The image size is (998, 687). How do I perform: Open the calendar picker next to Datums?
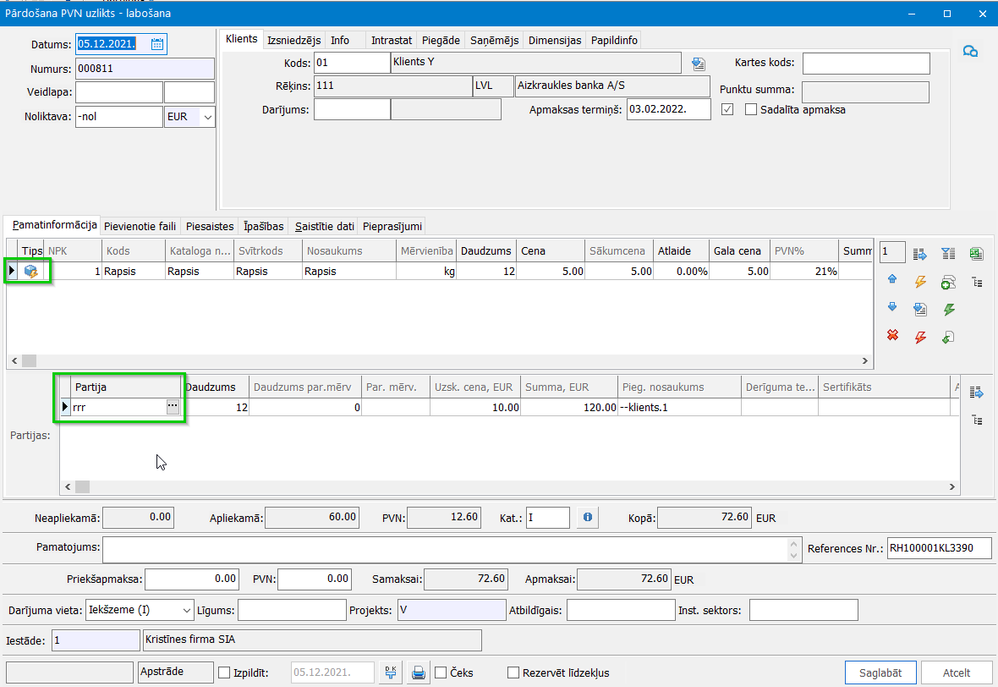pyautogui.click(x=157, y=44)
